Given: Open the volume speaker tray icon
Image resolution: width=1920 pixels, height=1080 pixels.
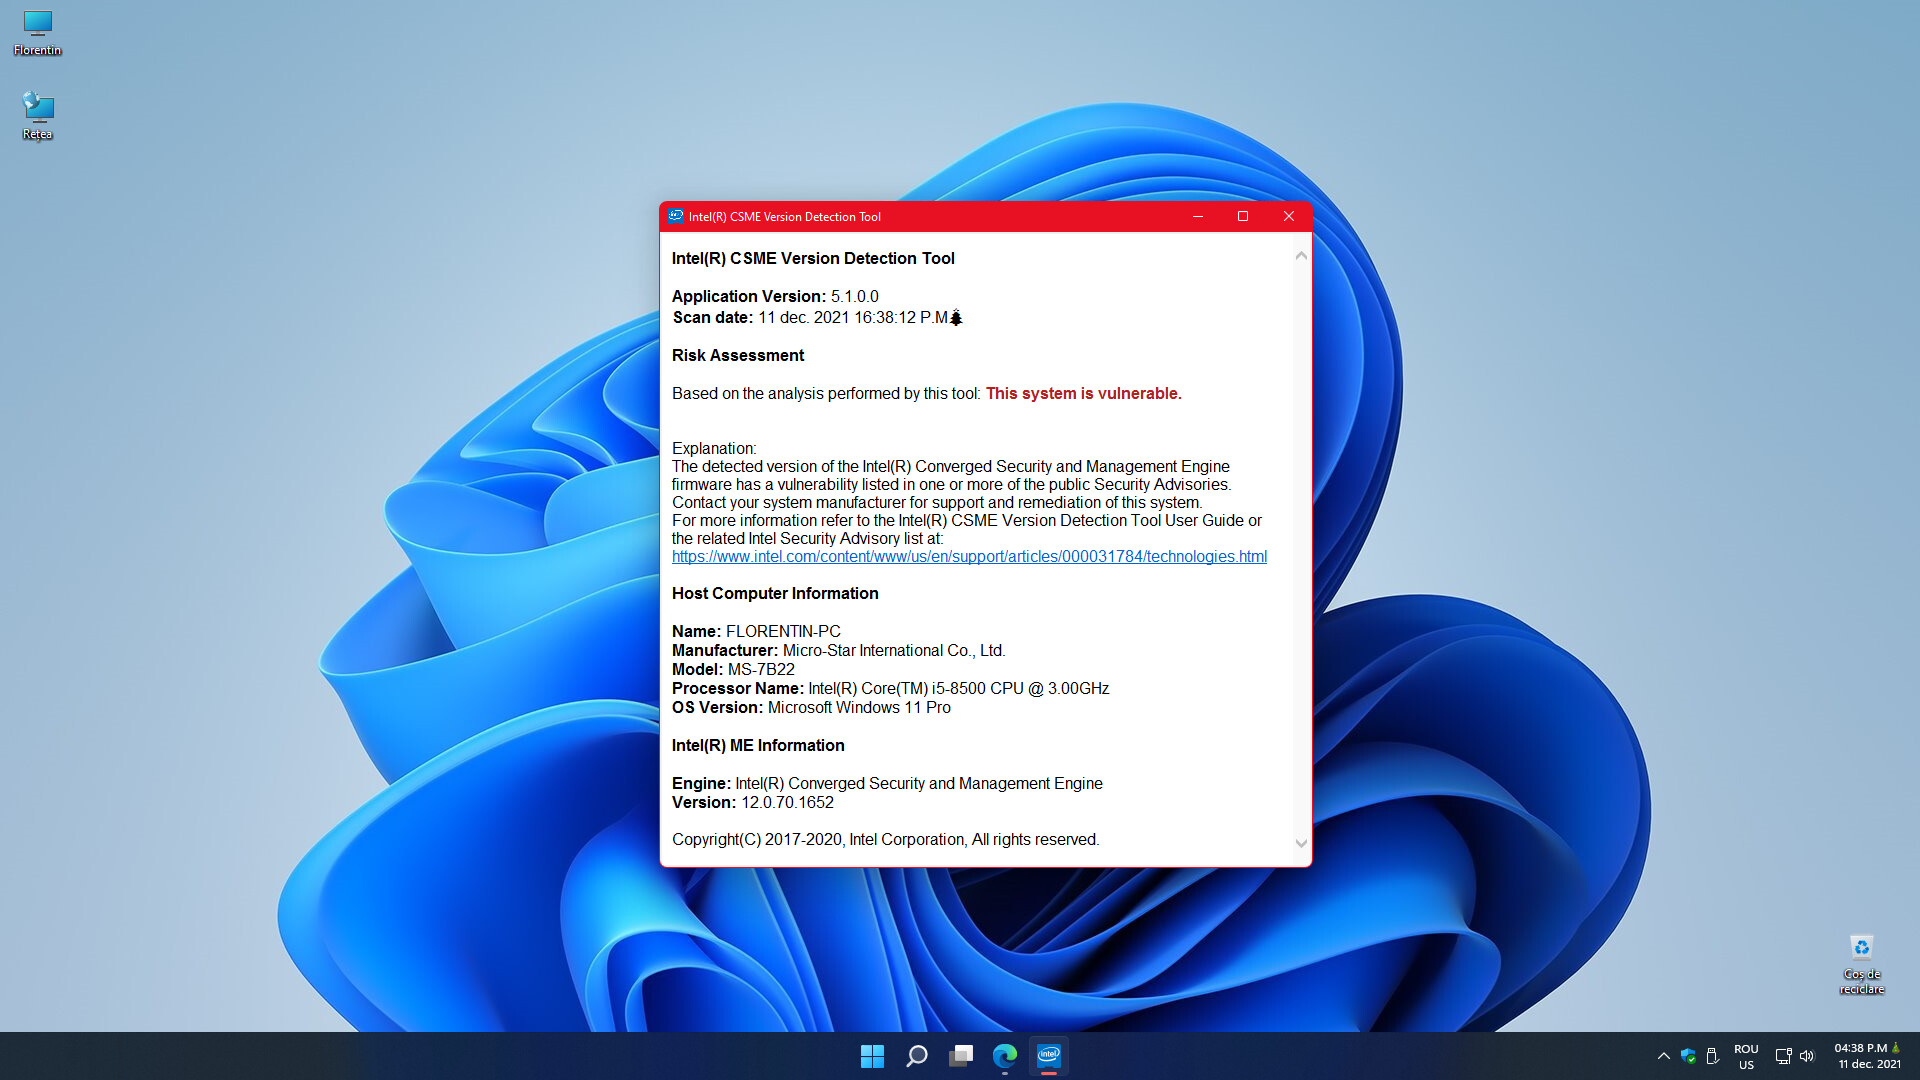Looking at the screenshot, I should 1807,1056.
